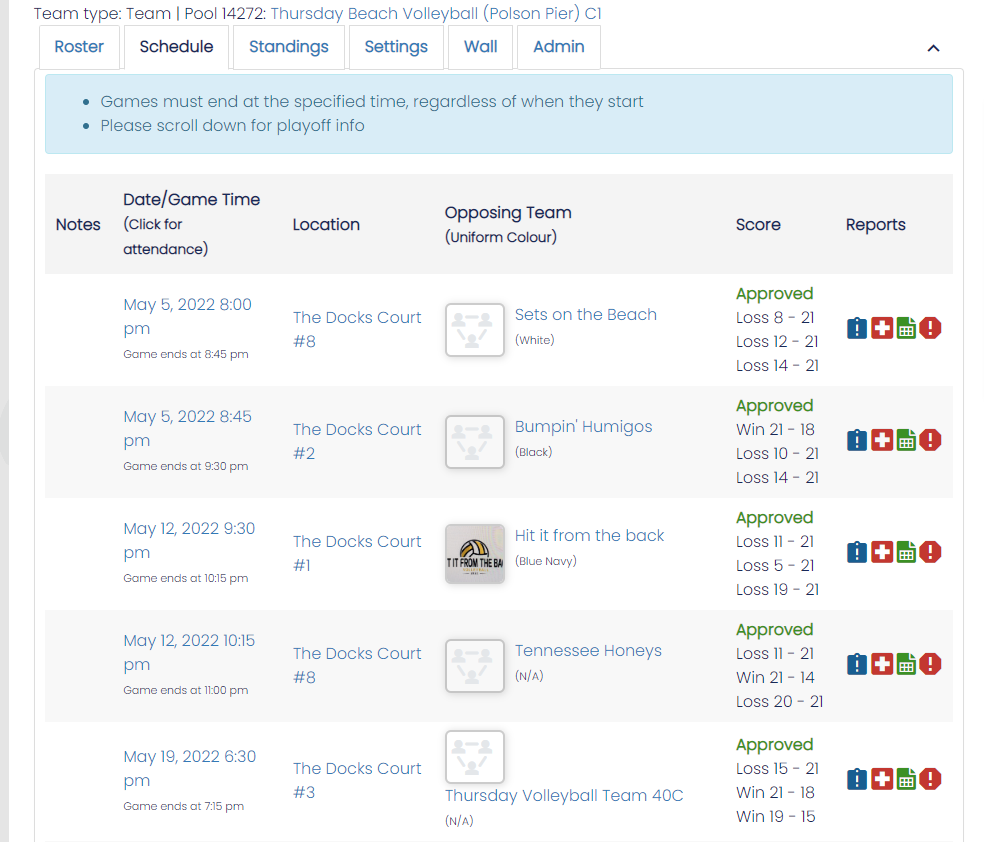Select the Schedule tab

point(176,47)
